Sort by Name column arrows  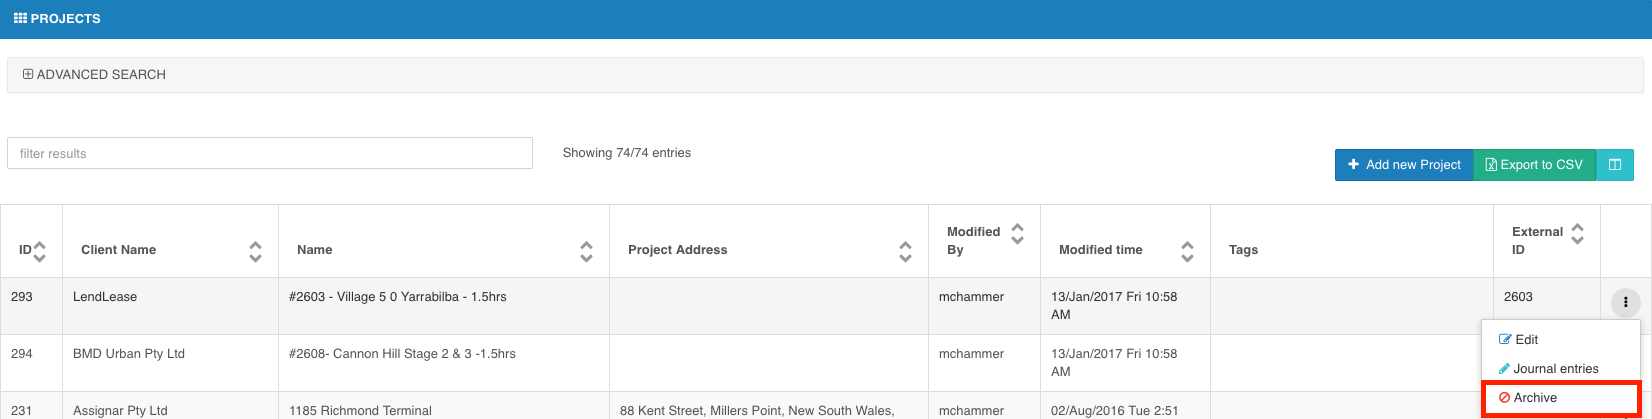(x=587, y=251)
